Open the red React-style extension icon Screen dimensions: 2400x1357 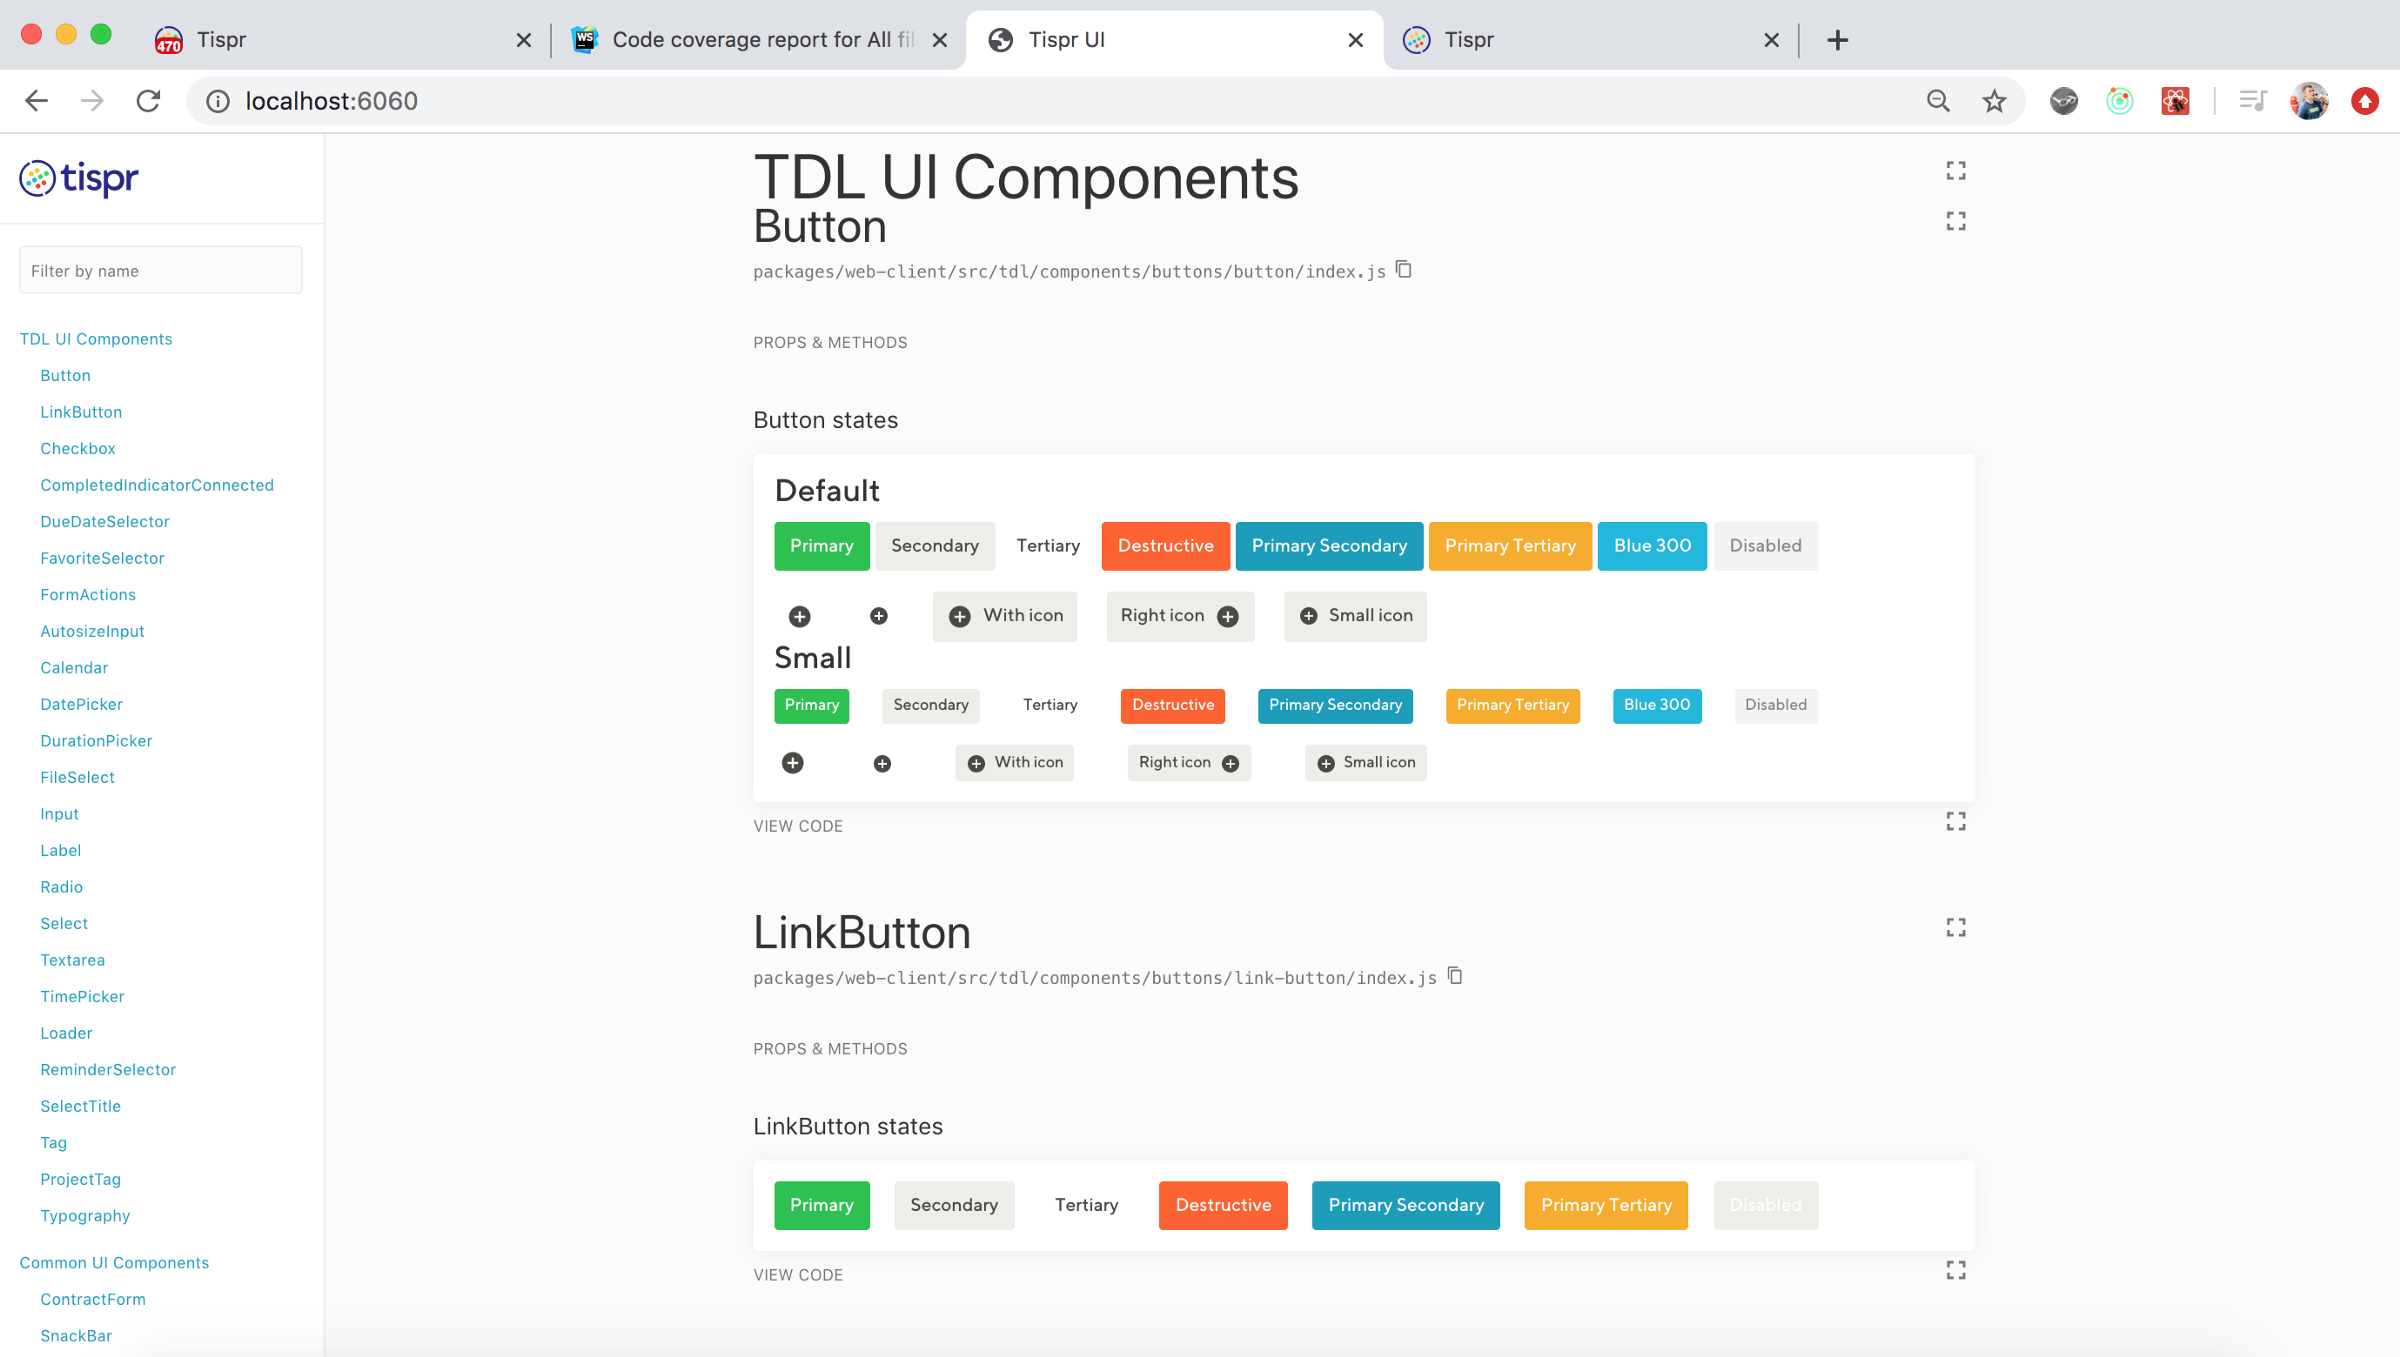coord(2175,101)
